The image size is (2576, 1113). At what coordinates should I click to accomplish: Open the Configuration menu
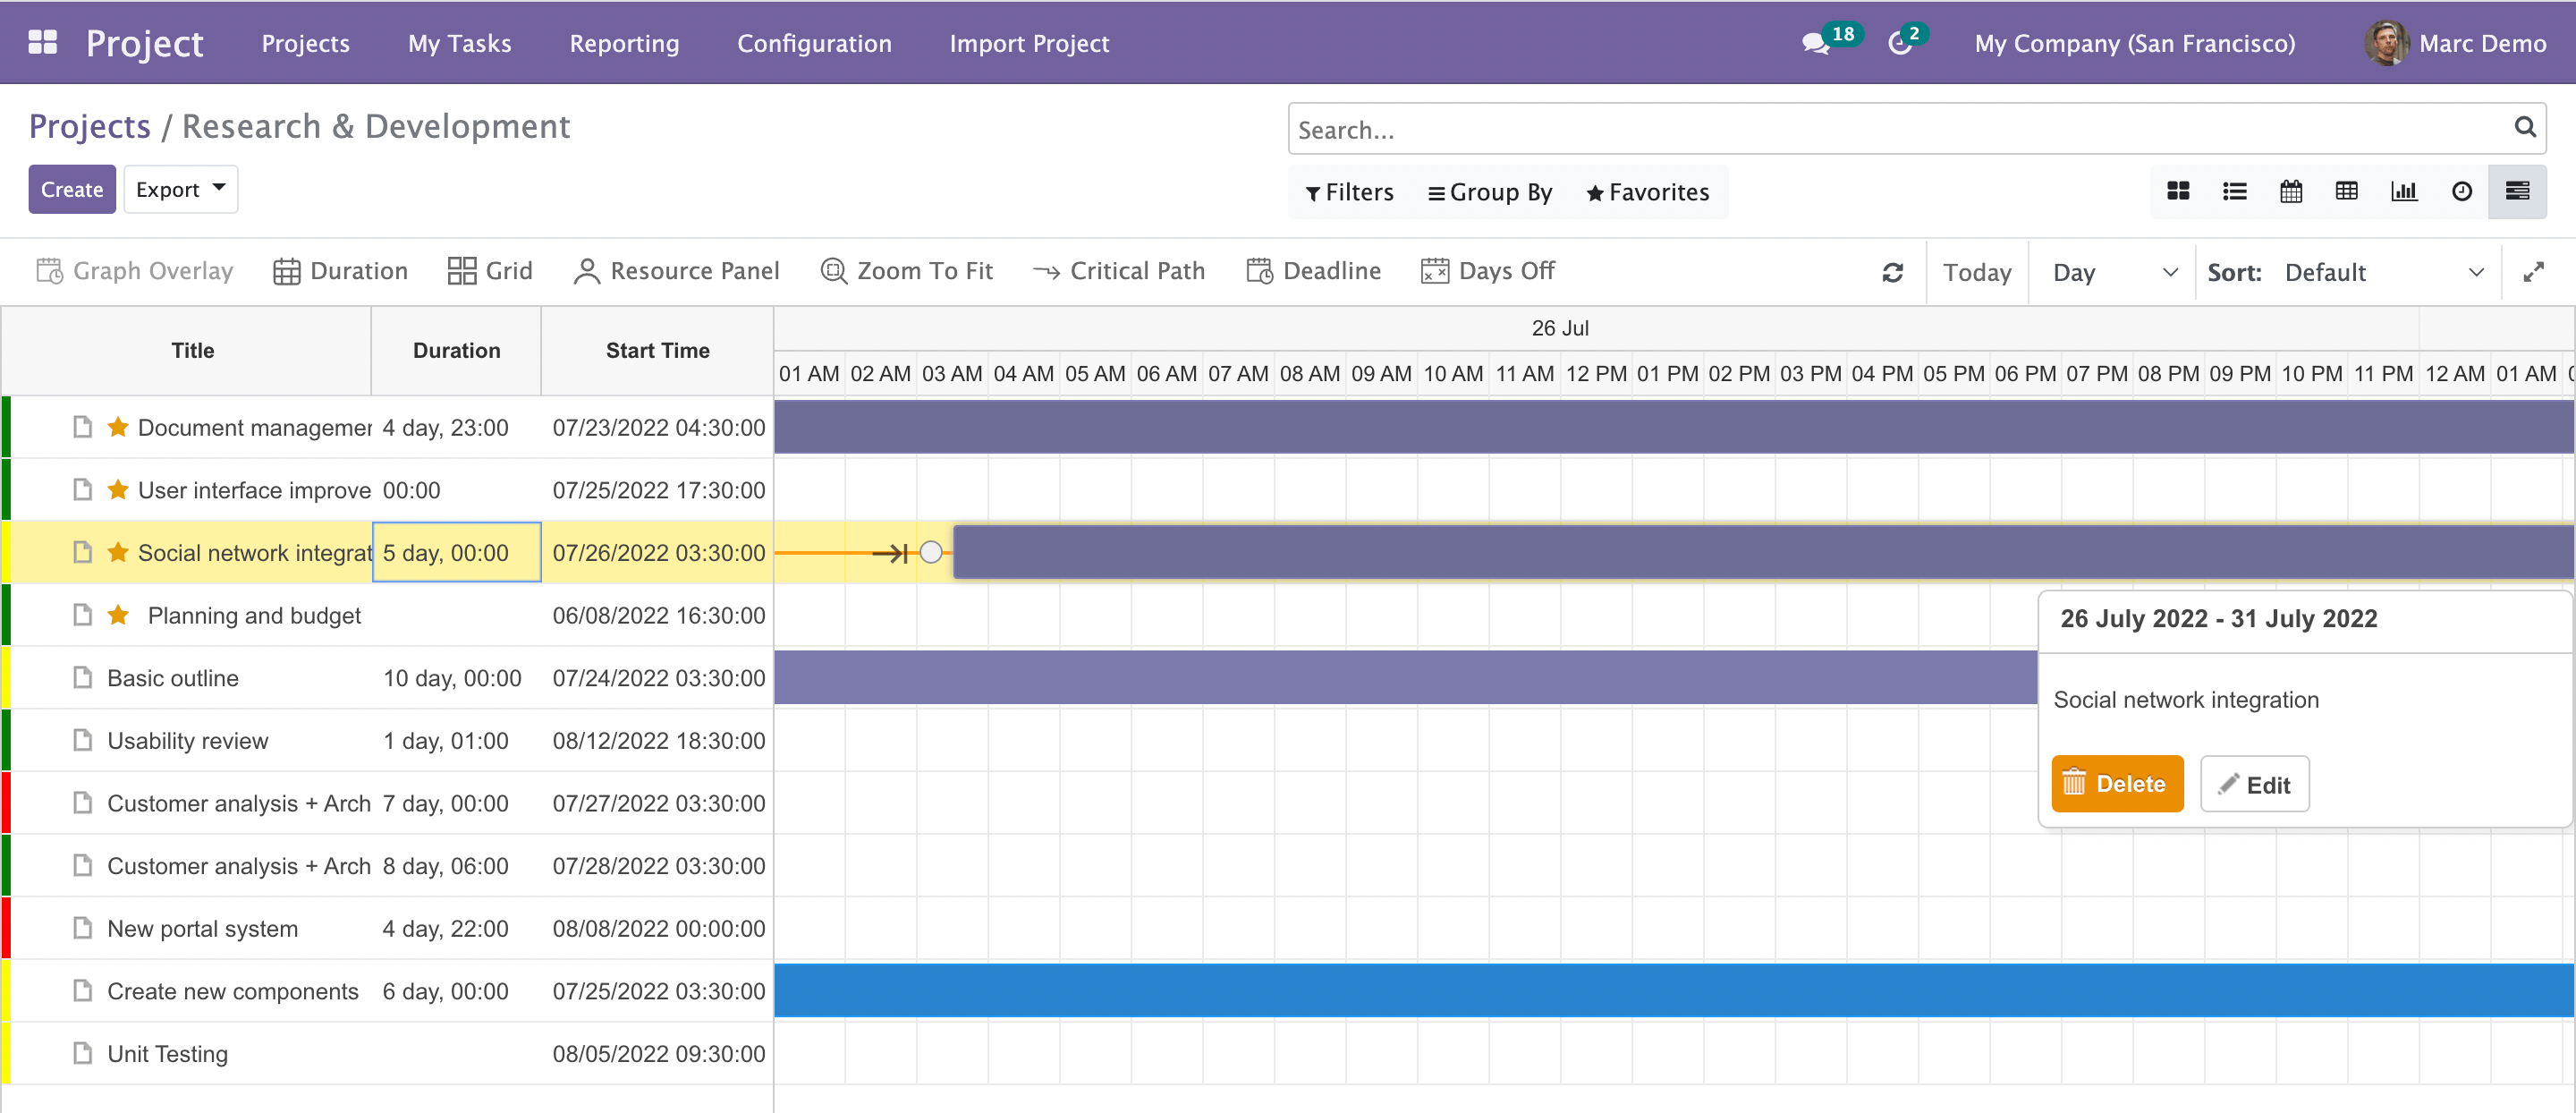[814, 43]
